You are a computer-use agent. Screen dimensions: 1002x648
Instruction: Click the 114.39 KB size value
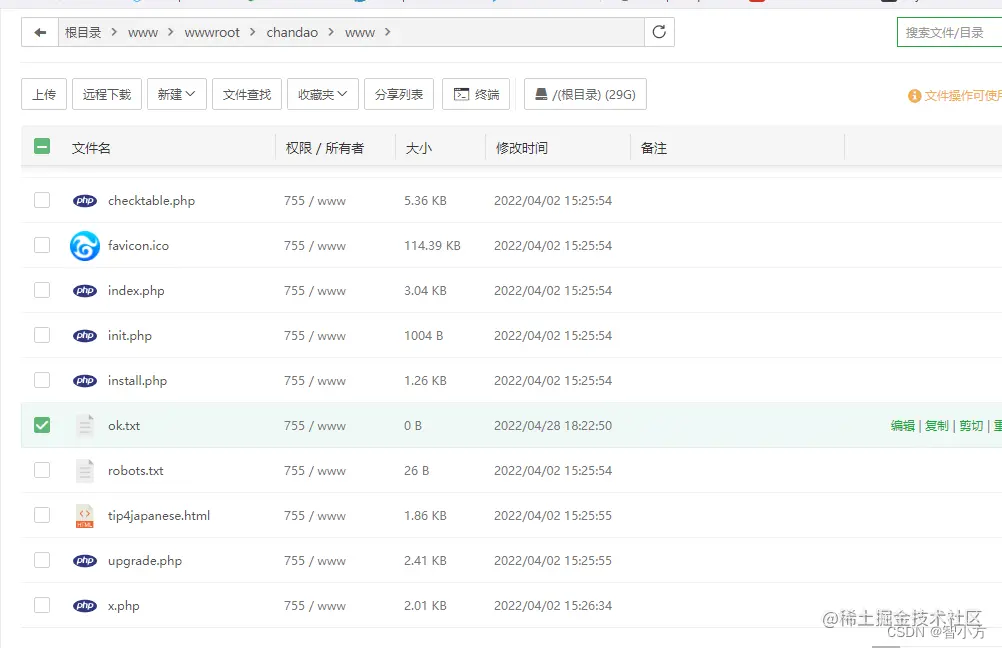click(x=432, y=246)
